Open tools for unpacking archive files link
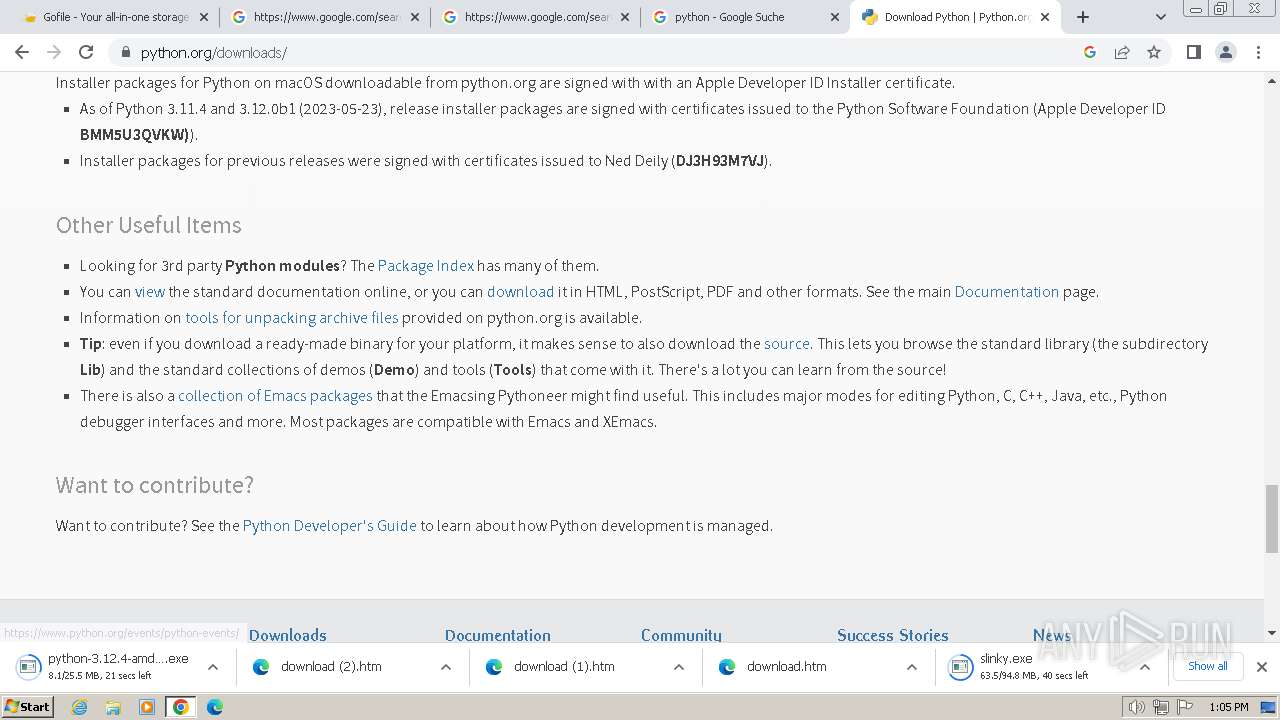1280x720 pixels. [x=292, y=317]
